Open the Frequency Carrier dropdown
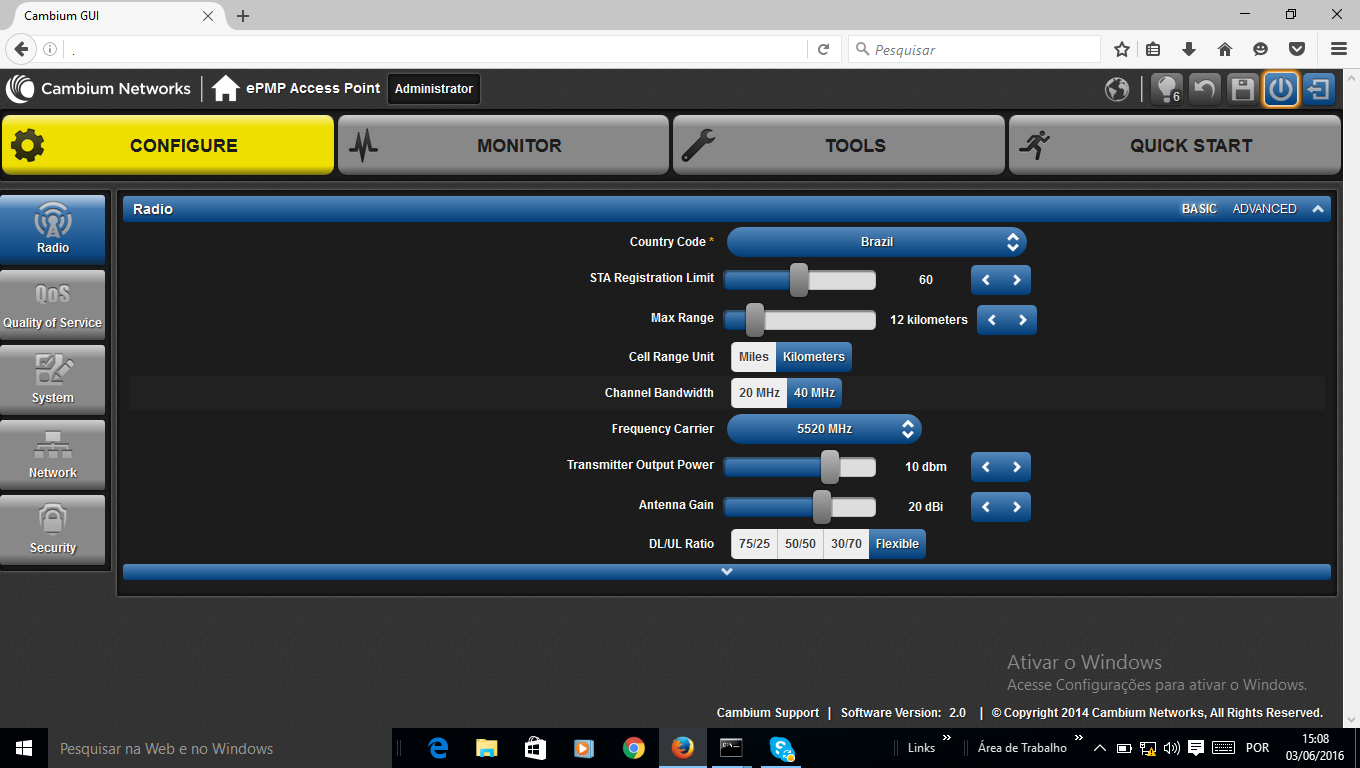 [x=824, y=429]
